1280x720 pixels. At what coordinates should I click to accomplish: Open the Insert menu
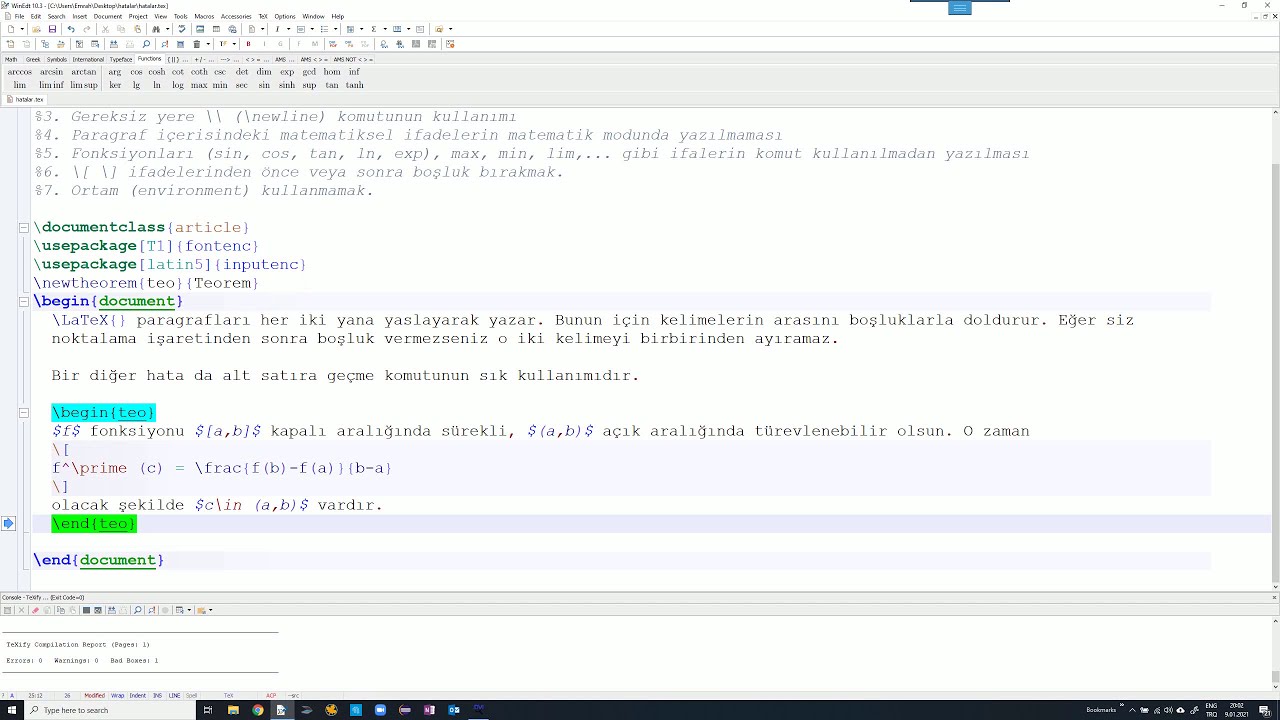(x=79, y=16)
